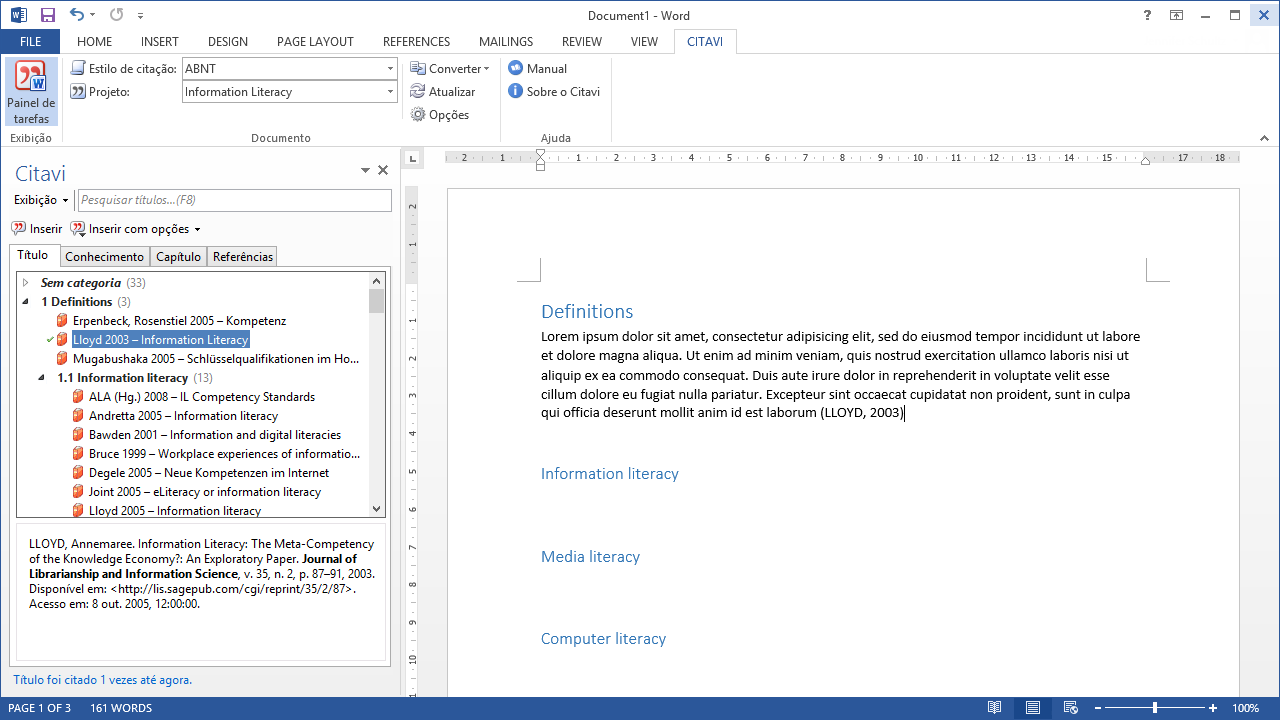Switch to Conhecimento tab
The image size is (1280, 720).
pyautogui.click(x=105, y=257)
